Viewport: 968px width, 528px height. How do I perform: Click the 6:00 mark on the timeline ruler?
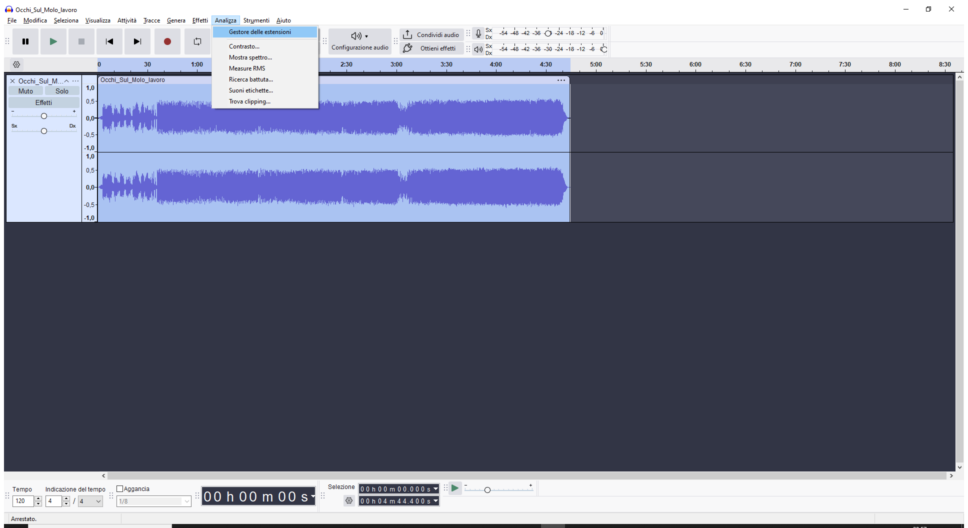tap(695, 64)
